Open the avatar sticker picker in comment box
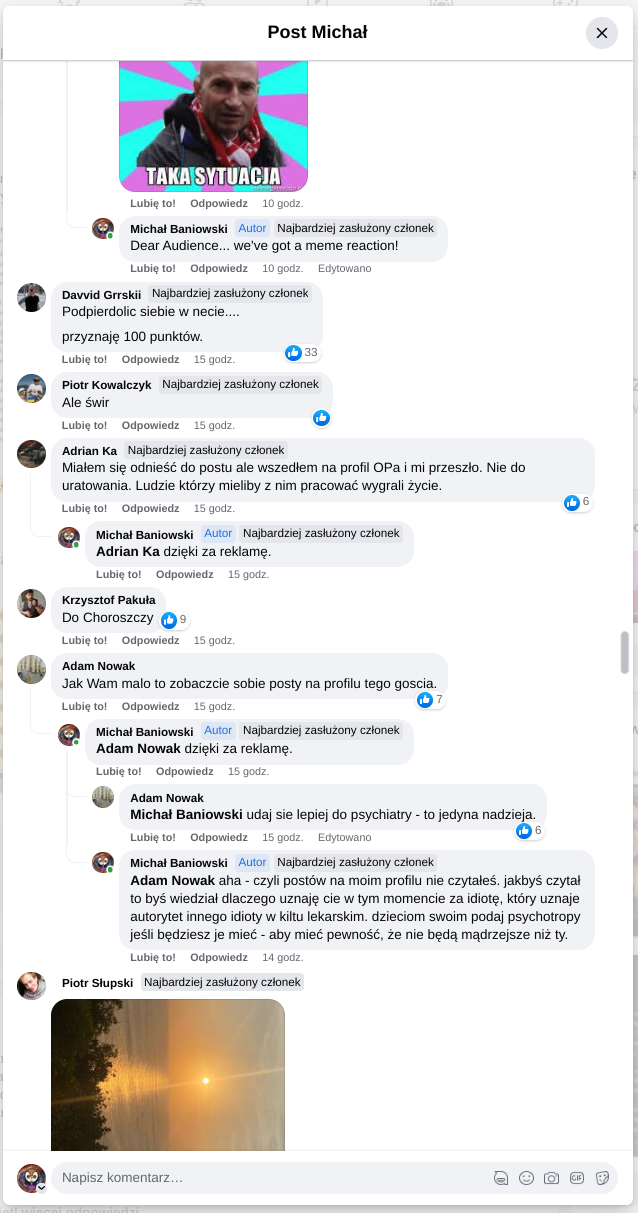Screen dimensions: 638x1213 click(501, 1178)
